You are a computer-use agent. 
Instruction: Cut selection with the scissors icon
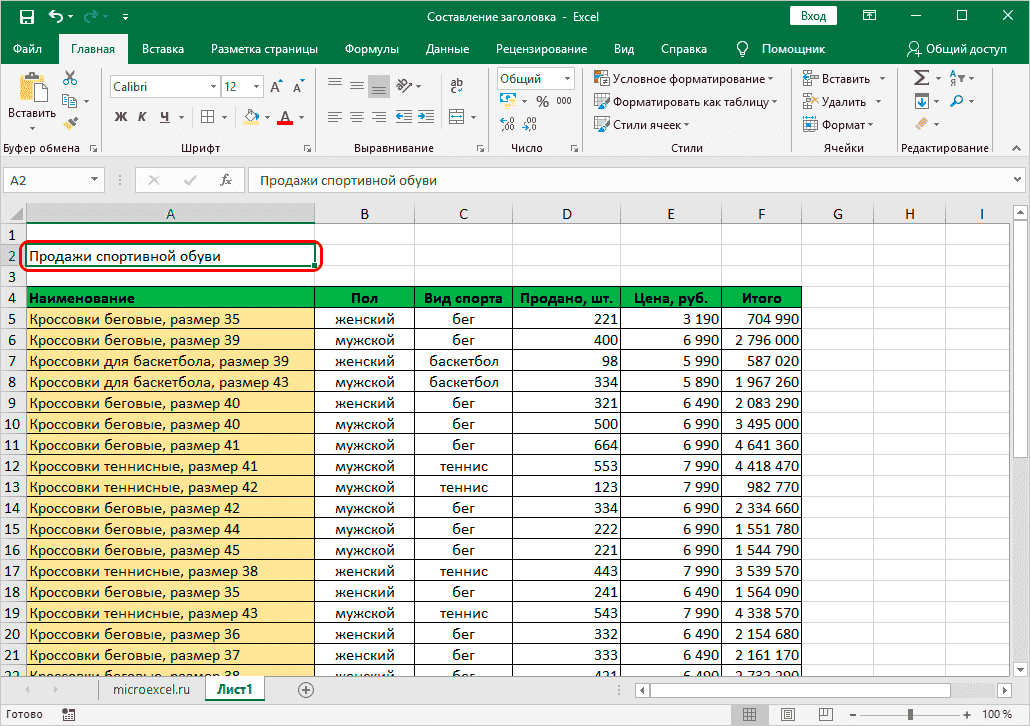pos(70,79)
